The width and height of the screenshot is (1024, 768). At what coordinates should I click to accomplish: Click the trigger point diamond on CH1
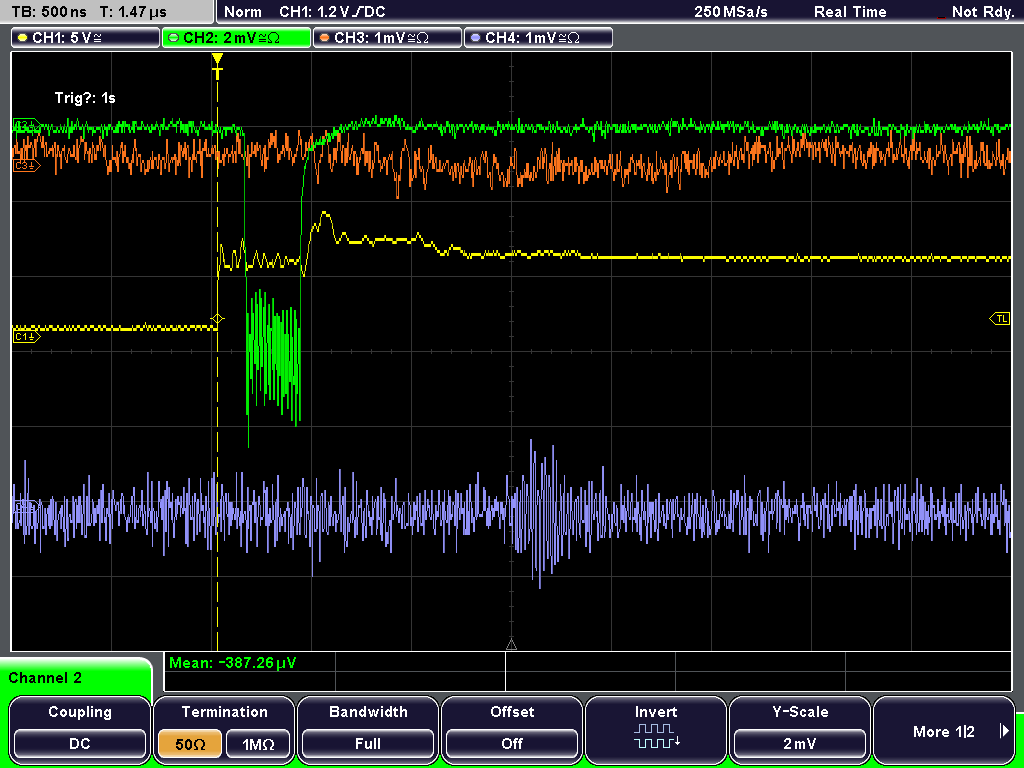pos(217,319)
